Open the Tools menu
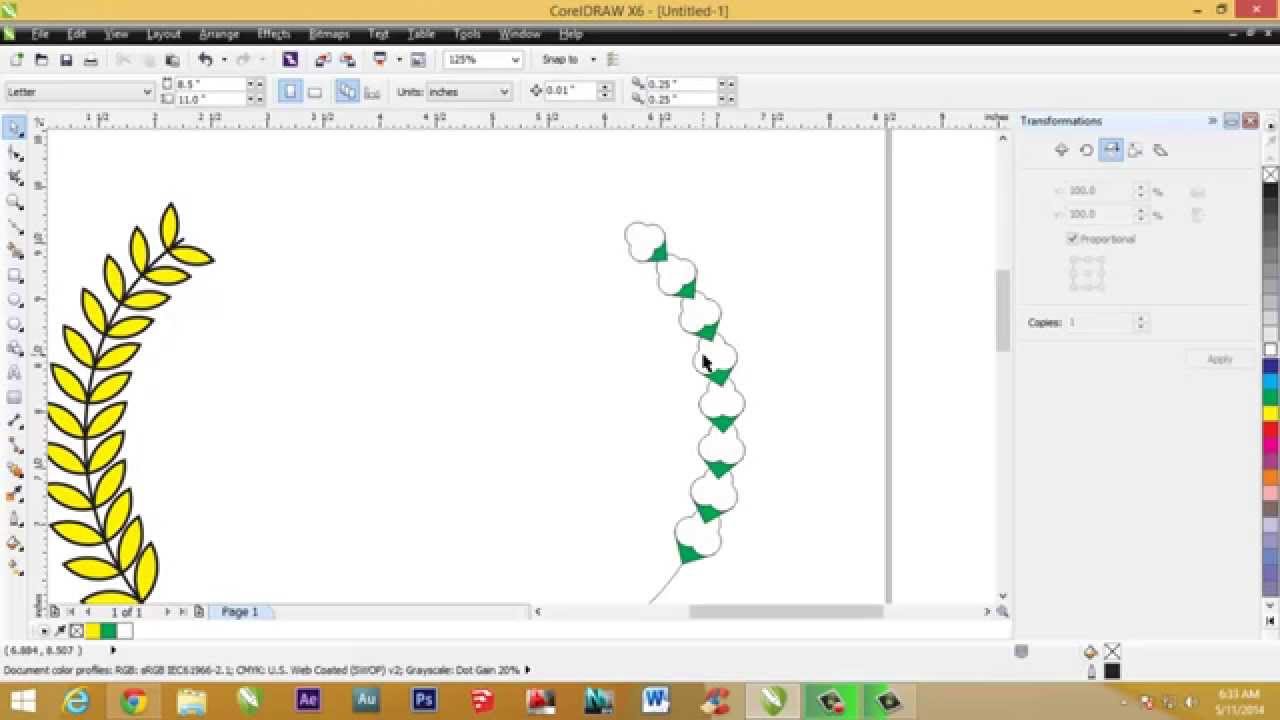The image size is (1280, 720). (467, 34)
